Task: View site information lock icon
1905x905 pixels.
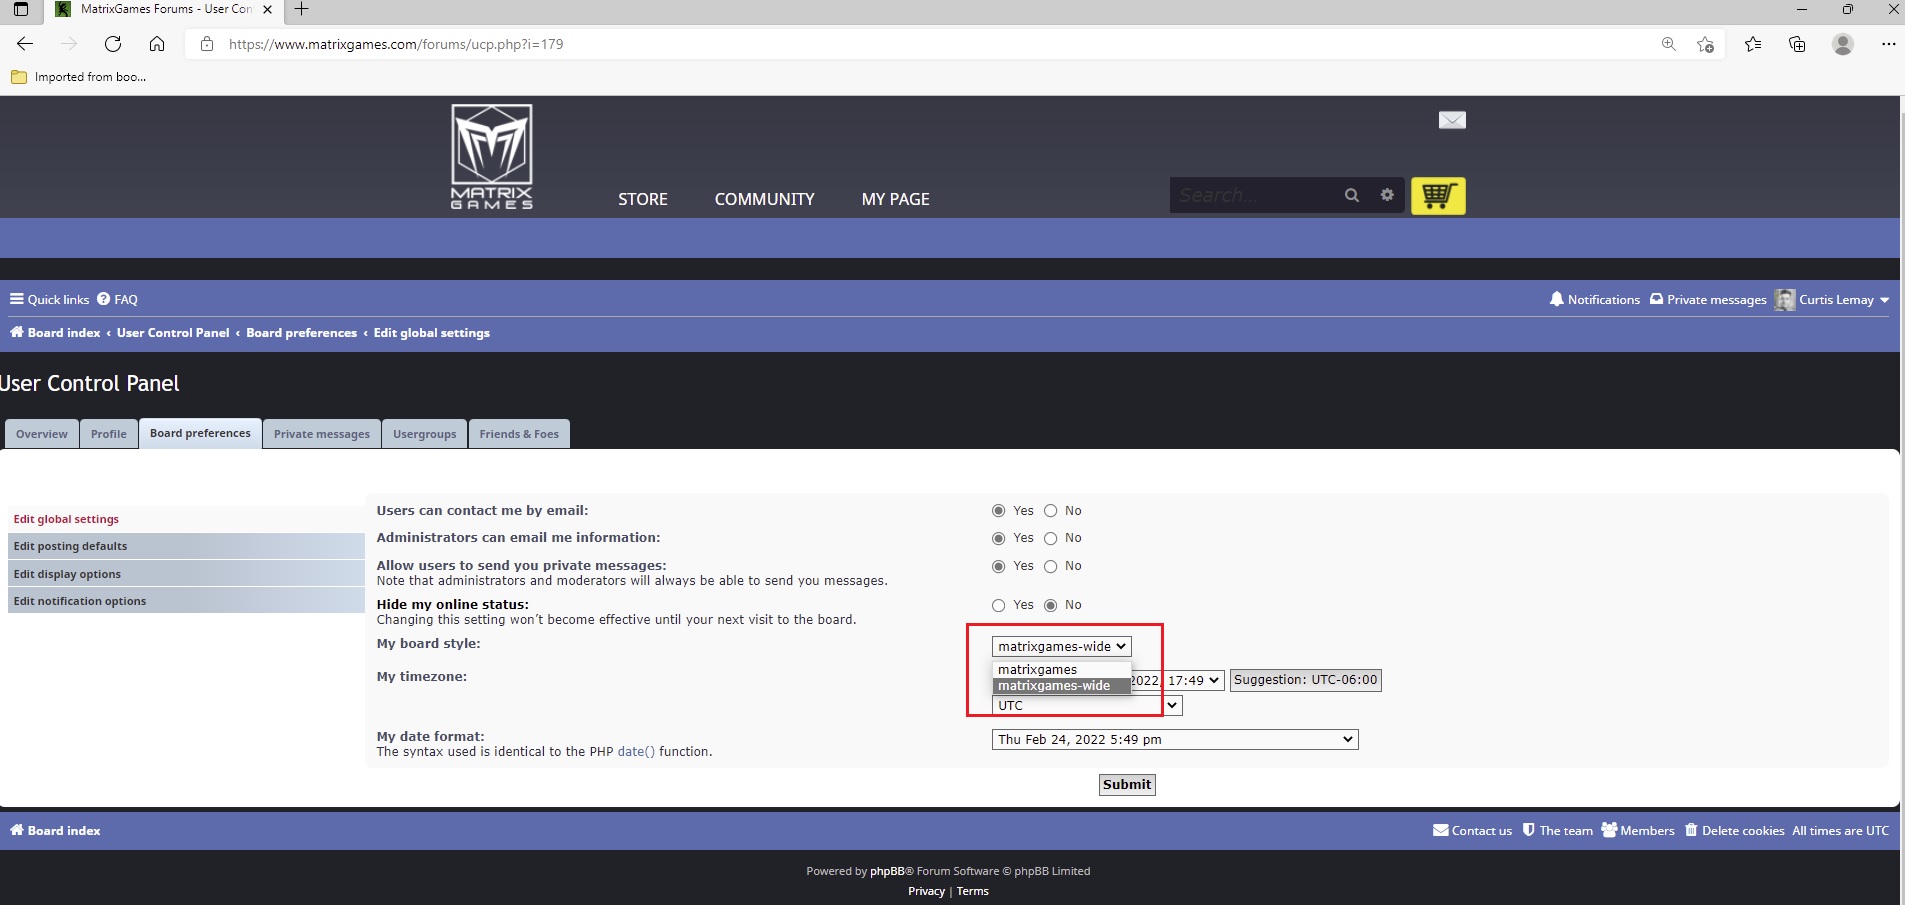Action: [x=207, y=44]
